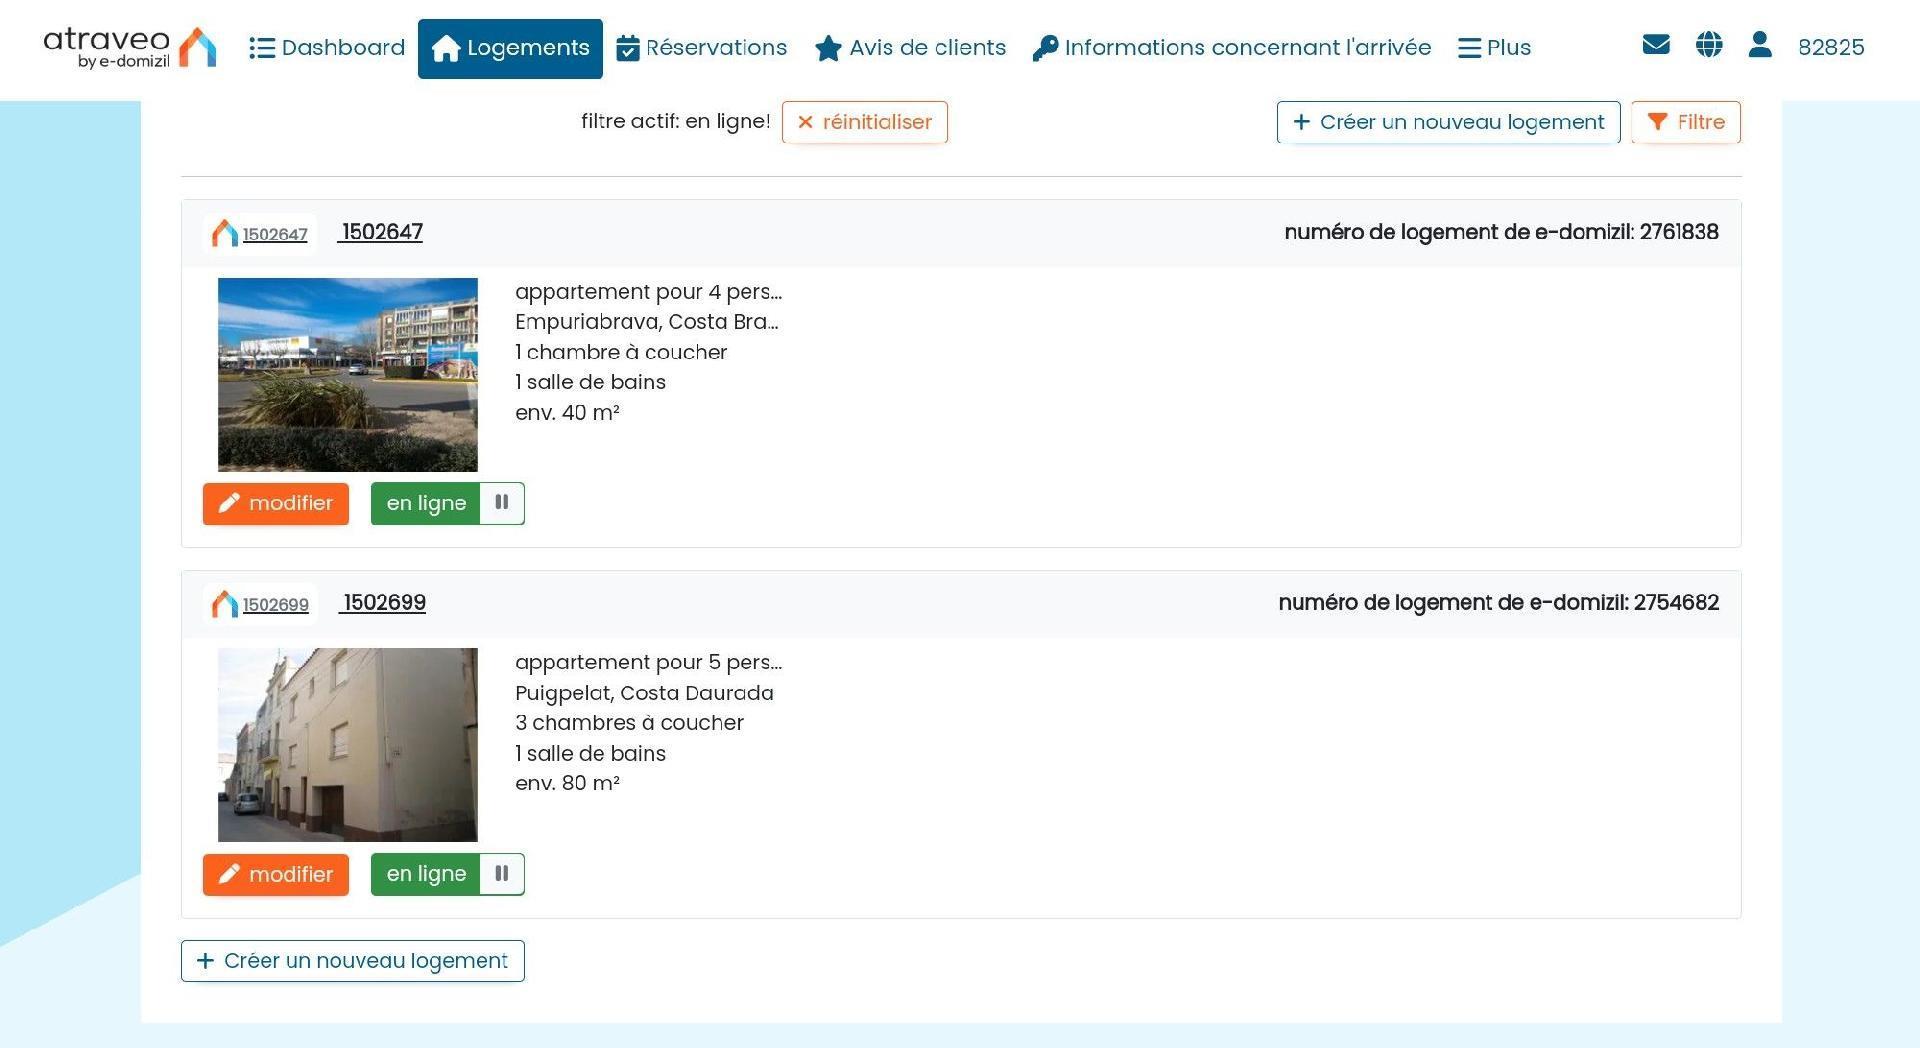Click small atraveo badge for listing 1502647

[260, 234]
